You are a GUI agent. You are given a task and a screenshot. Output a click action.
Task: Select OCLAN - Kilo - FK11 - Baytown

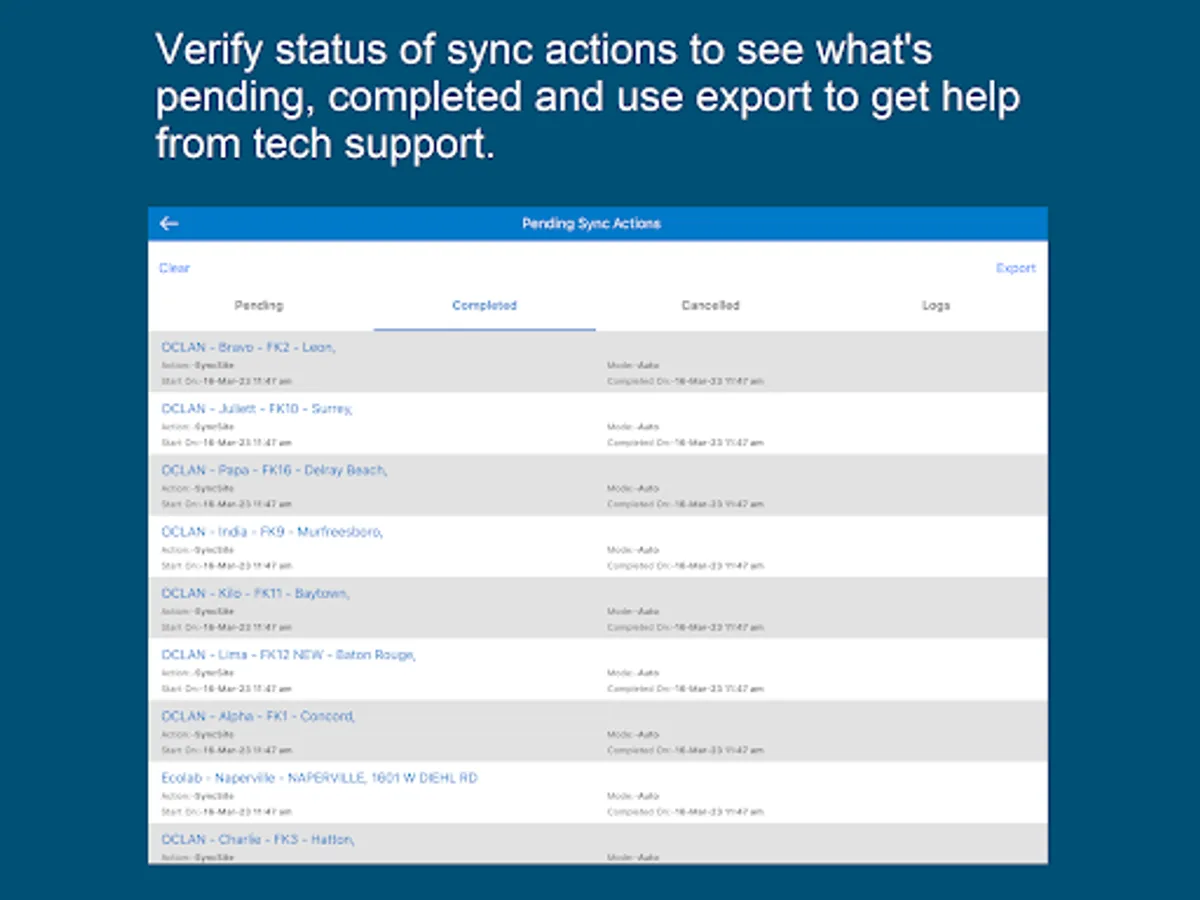coord(255,593)
